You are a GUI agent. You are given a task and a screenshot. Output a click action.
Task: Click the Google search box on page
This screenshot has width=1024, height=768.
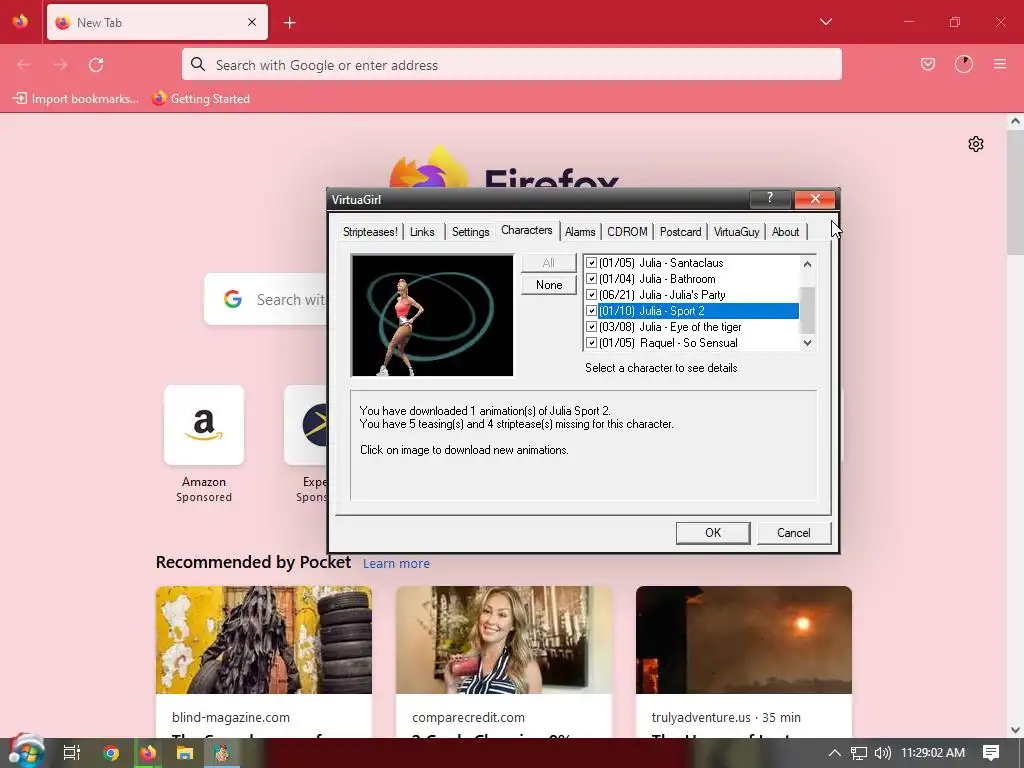point(266,300)
